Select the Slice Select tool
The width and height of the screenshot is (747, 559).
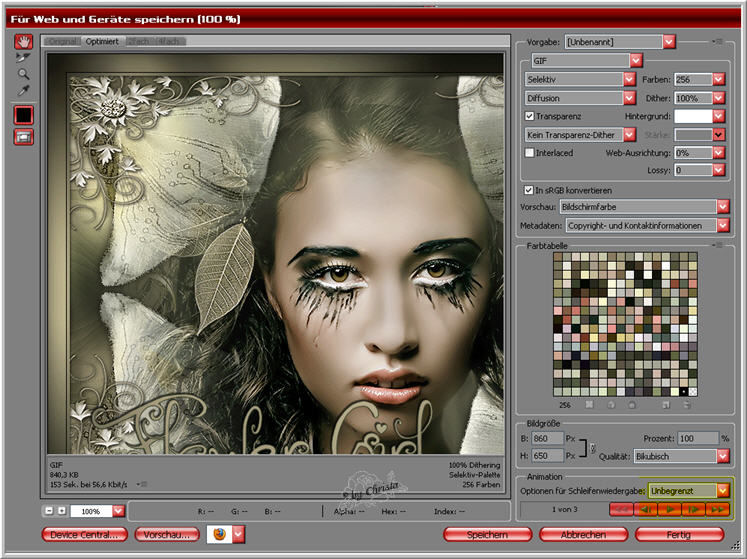click(23, 58)
